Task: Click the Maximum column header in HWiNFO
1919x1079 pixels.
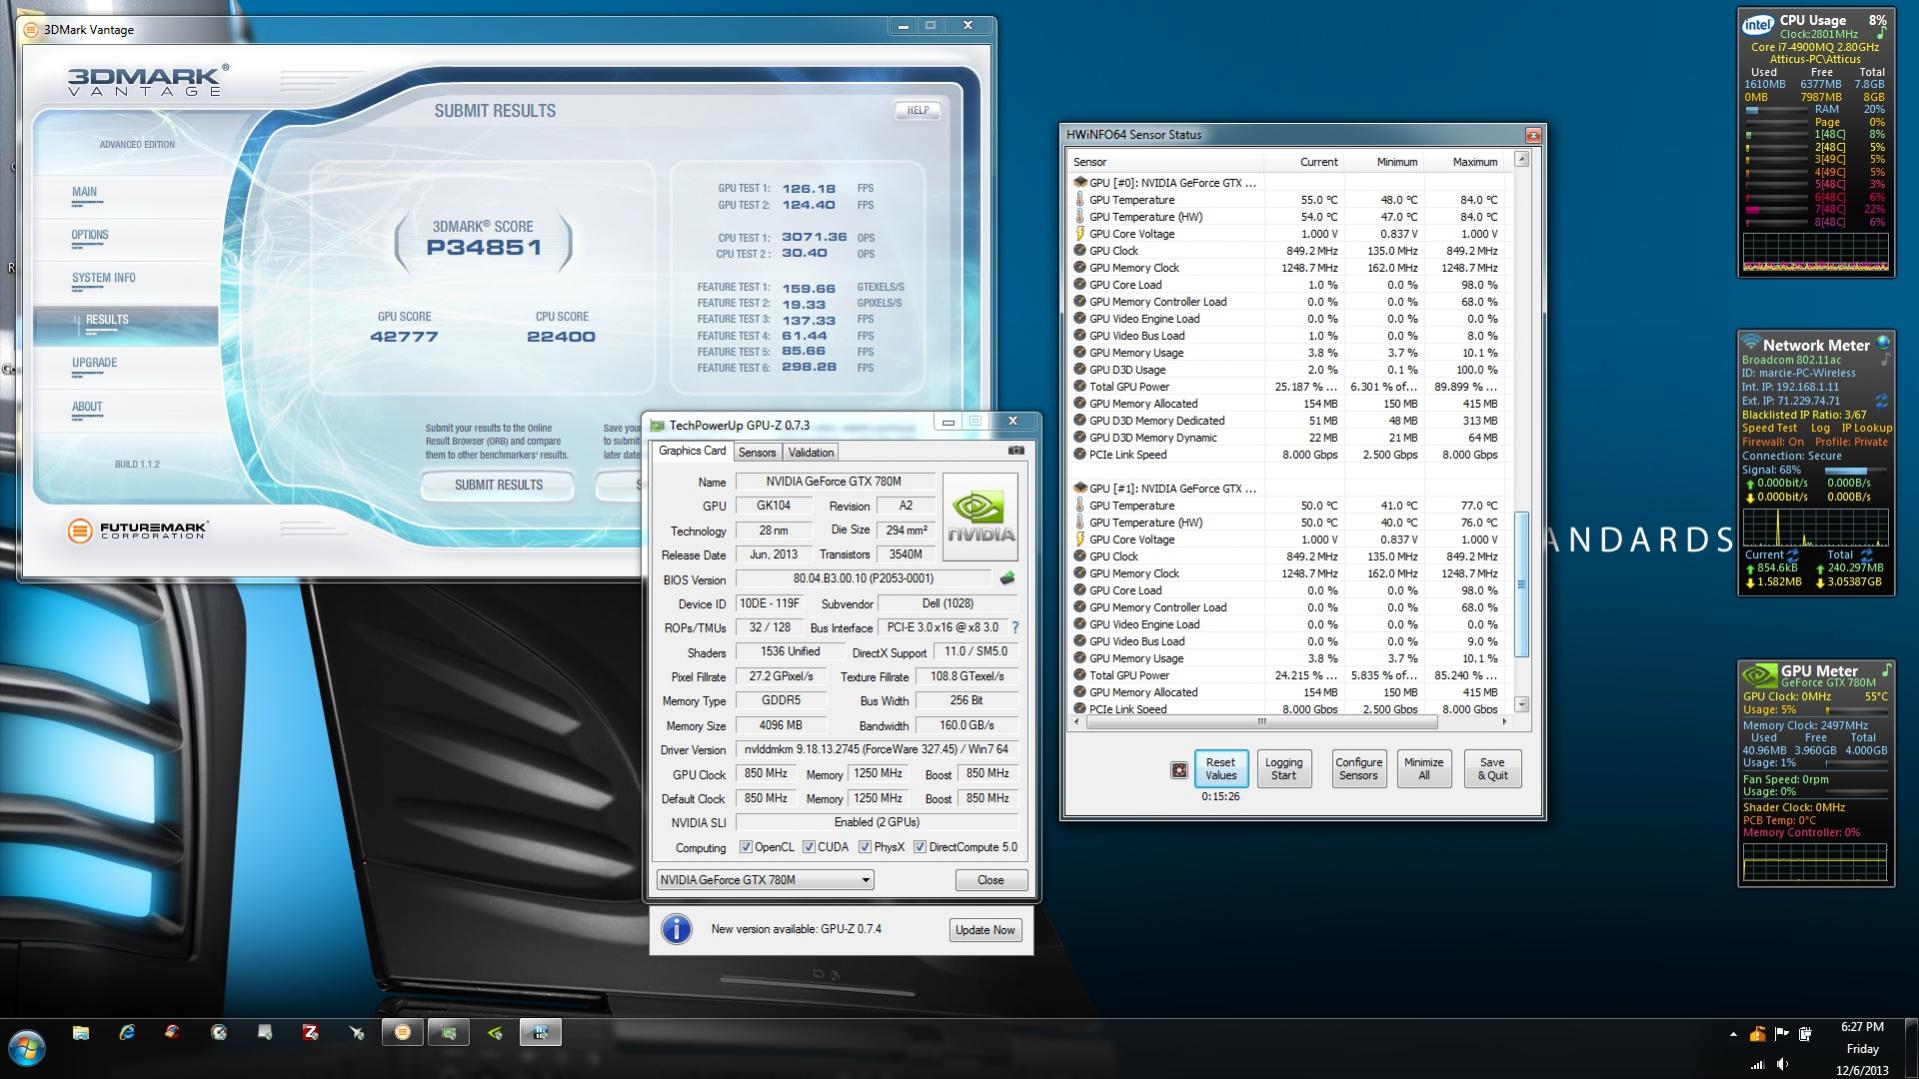Action: click(x=1465, y=162)
